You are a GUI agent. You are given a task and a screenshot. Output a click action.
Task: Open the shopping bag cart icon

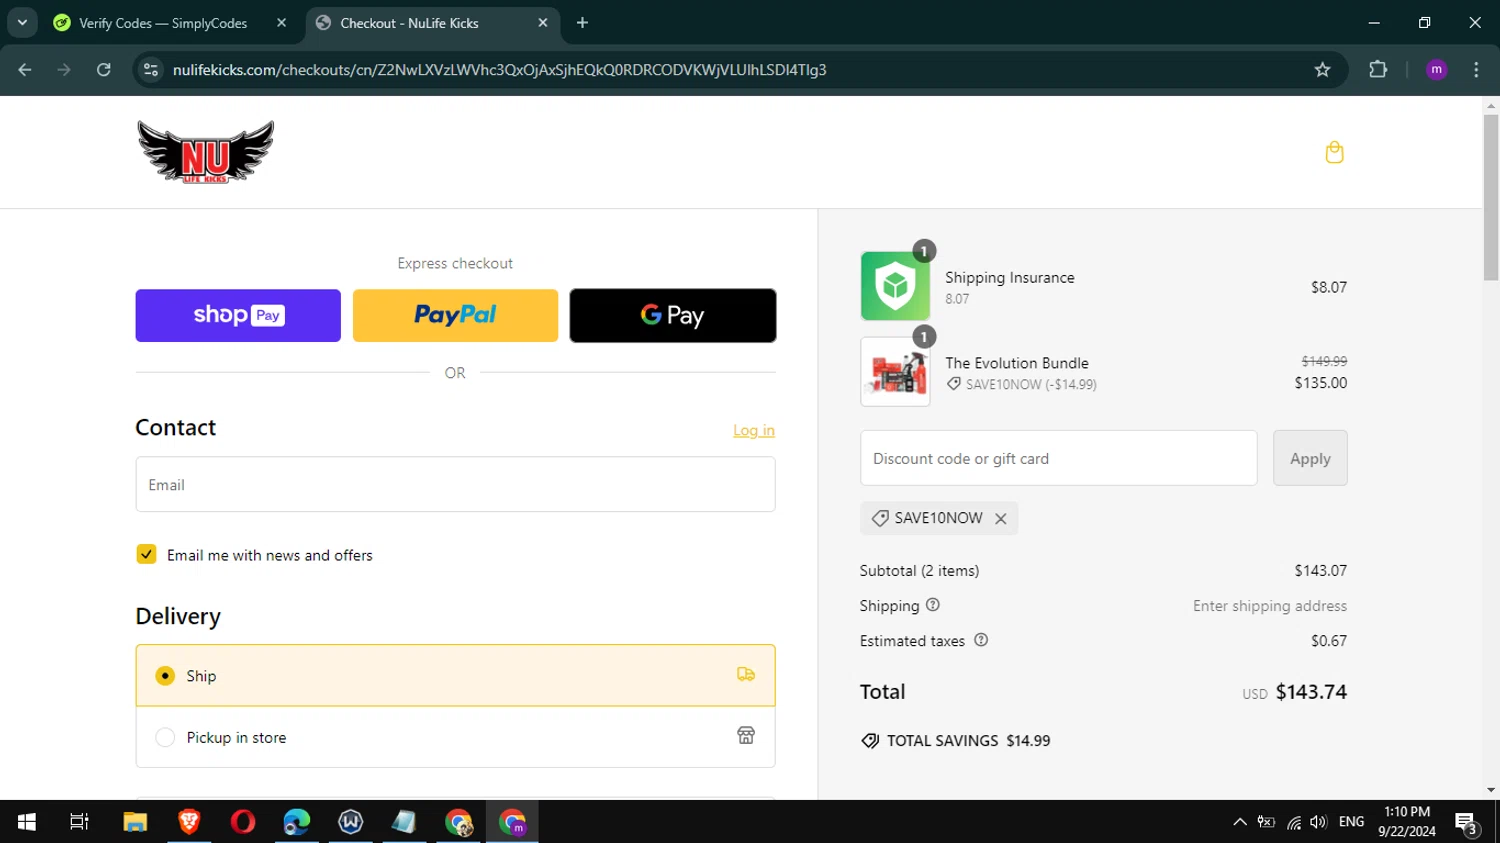pos(1334,152)
